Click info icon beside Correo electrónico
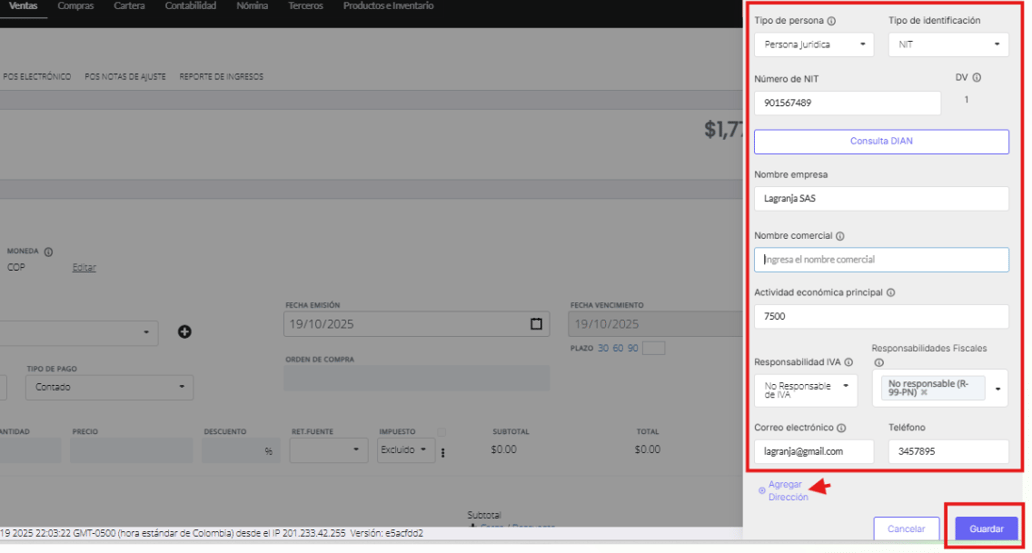The image size is (1032, 553). pyautogui.click(x=842, y=428)
